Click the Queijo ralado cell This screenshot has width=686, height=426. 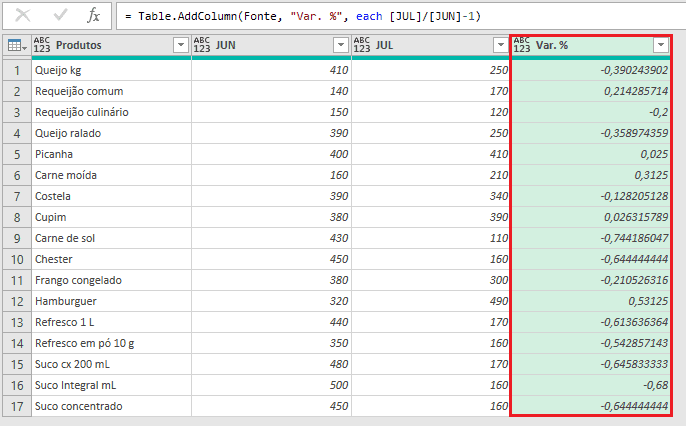coord(112,133)
